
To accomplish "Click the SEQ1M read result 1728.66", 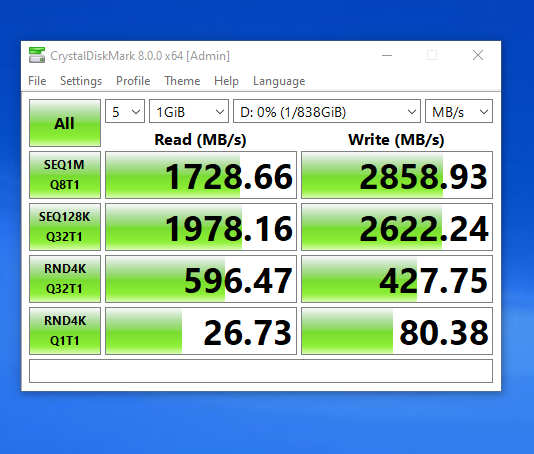I will [x=201, y=175].
